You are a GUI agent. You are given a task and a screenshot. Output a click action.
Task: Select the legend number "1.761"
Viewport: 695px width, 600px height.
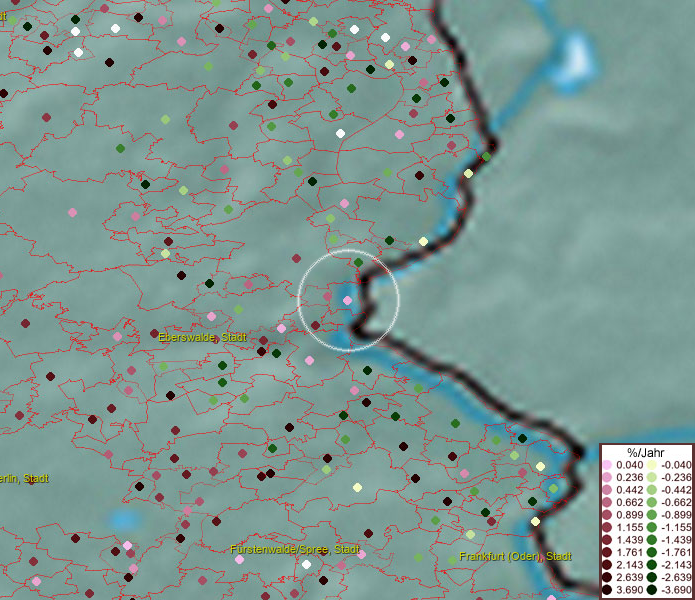(x=629, y=552)
